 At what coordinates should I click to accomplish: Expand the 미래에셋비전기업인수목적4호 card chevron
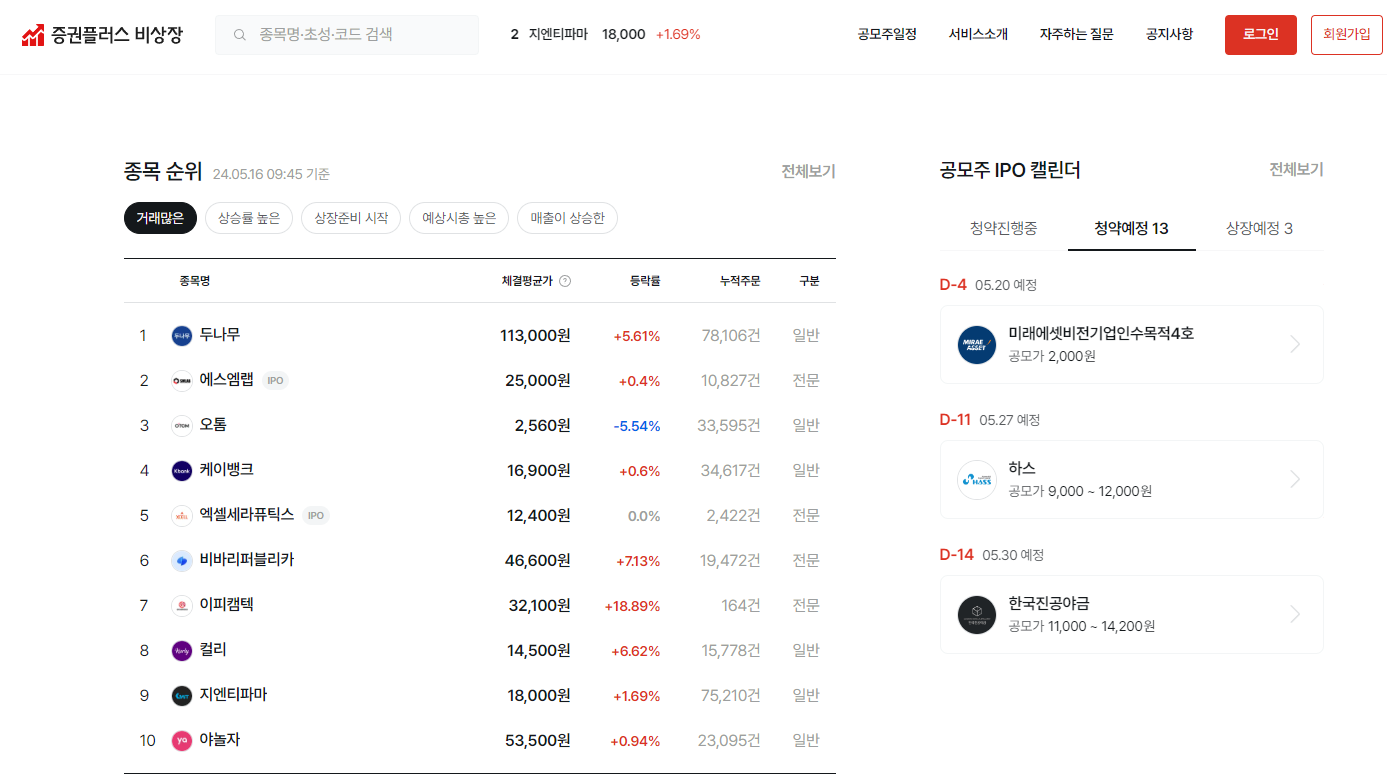click(x=1295, y=344)
